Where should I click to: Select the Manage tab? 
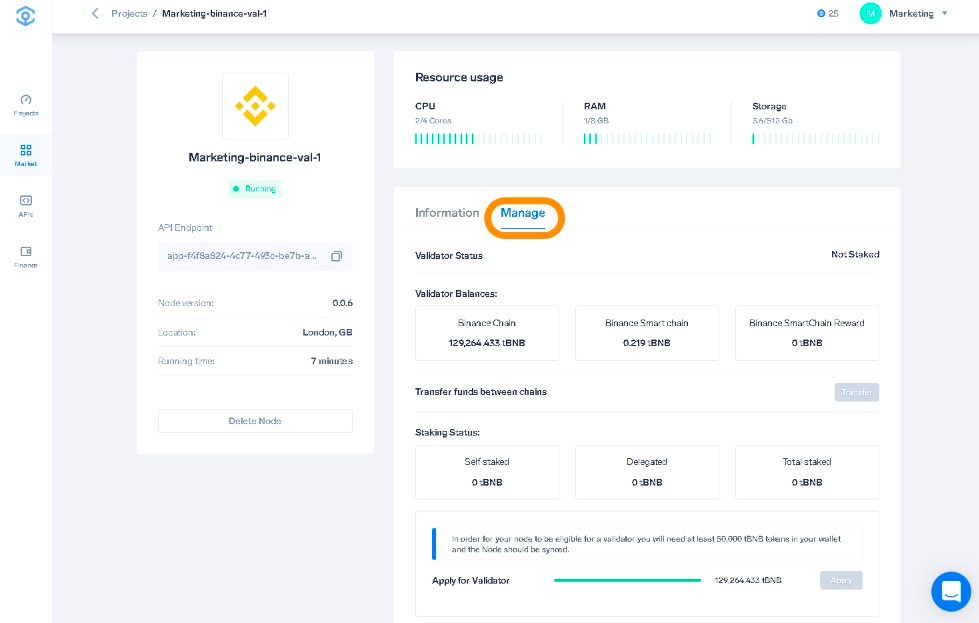coord(523,213)
